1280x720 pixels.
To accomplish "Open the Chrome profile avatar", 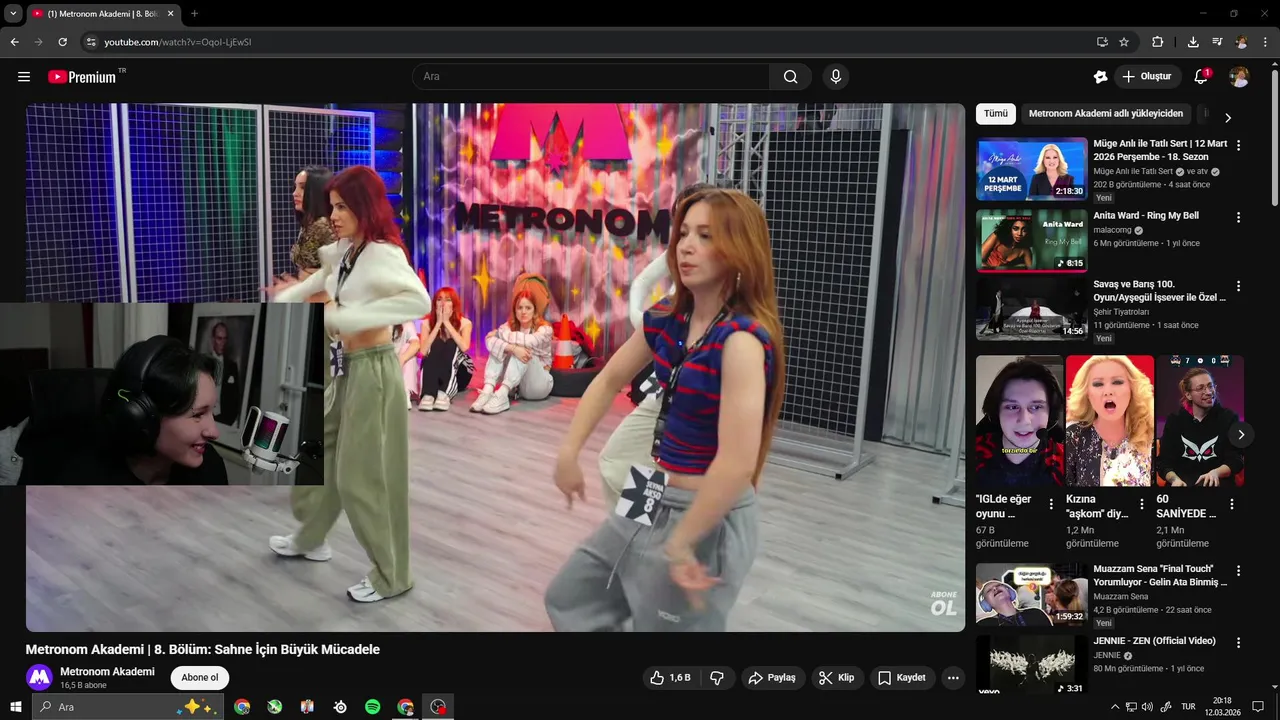I will (1241, 42).
